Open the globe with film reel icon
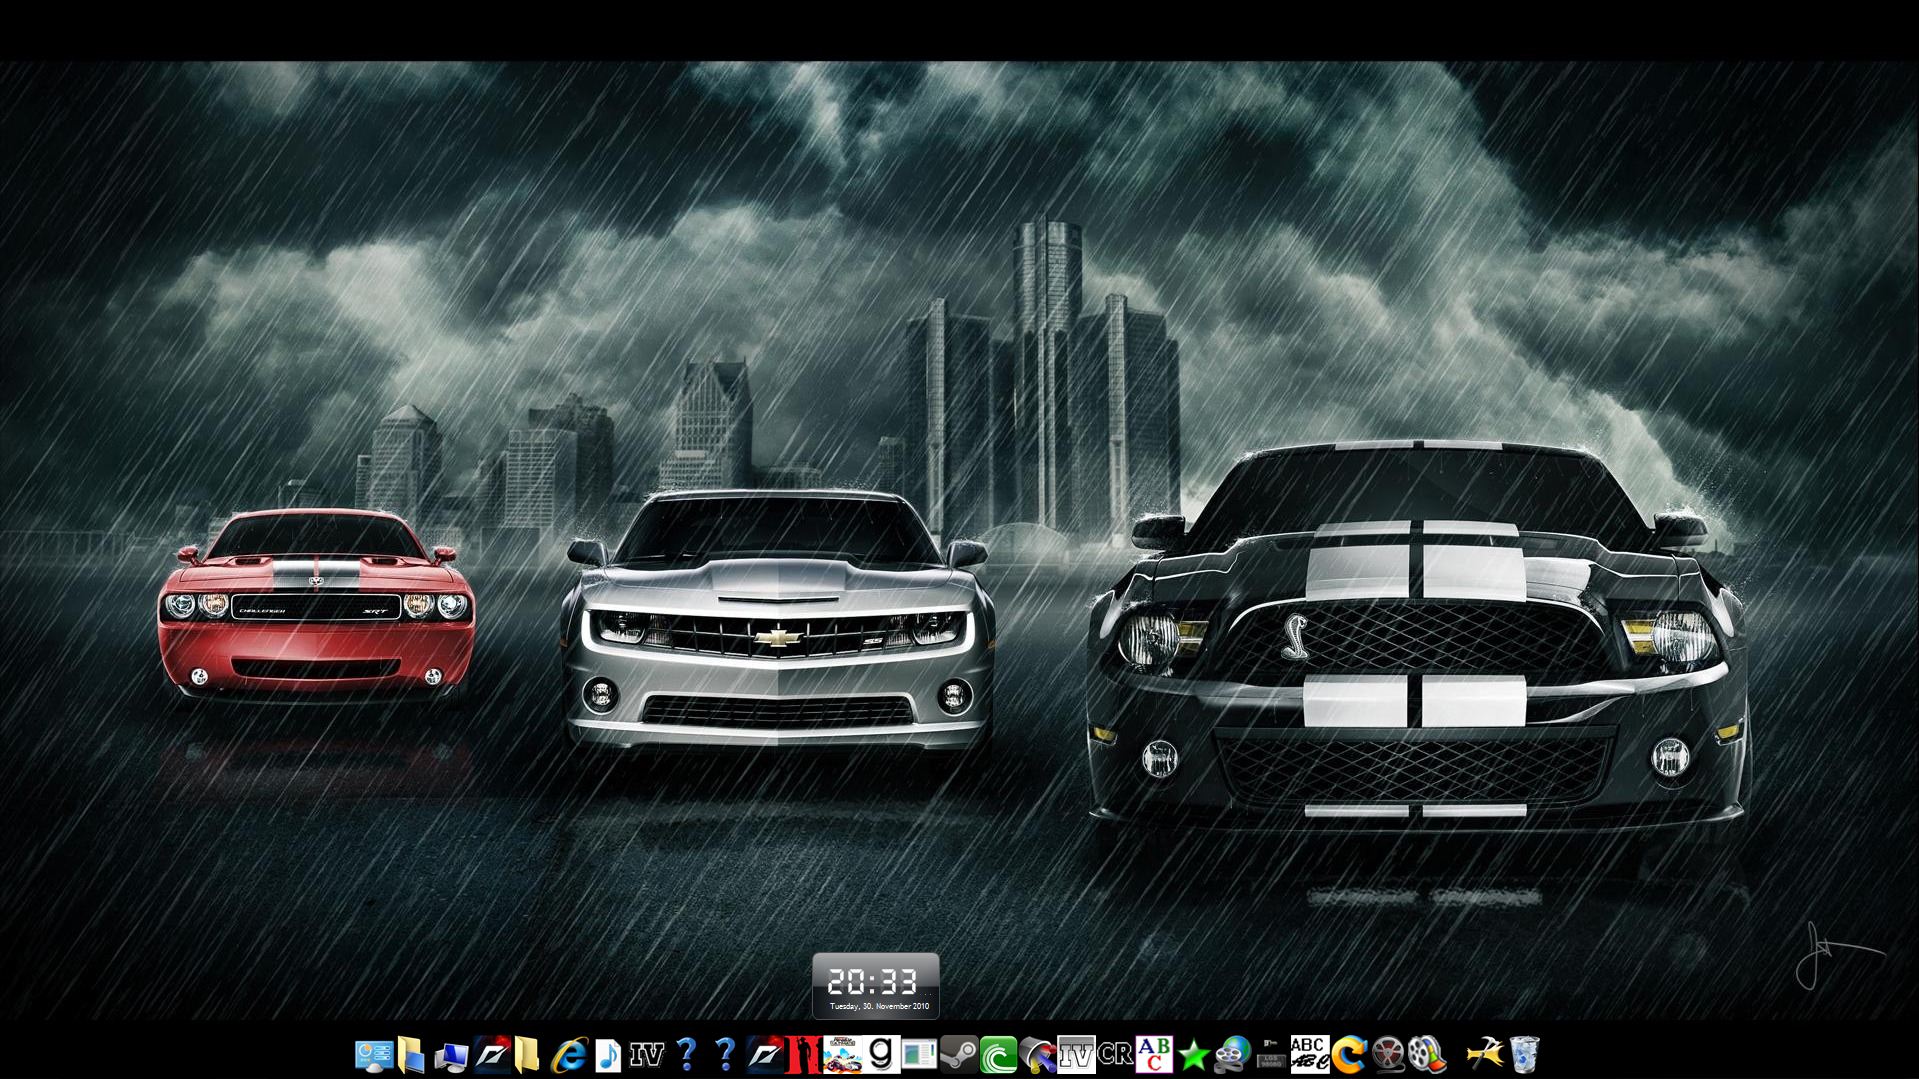Image resolution: width=1919 pixels, height=1079 pixels. (1232, 1055)
